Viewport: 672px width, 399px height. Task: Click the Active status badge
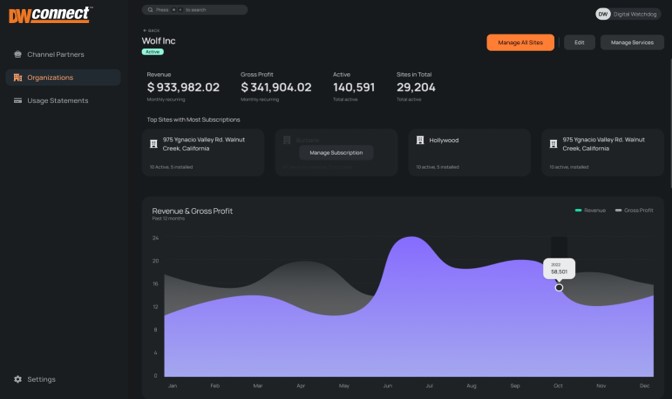(153, 52)
